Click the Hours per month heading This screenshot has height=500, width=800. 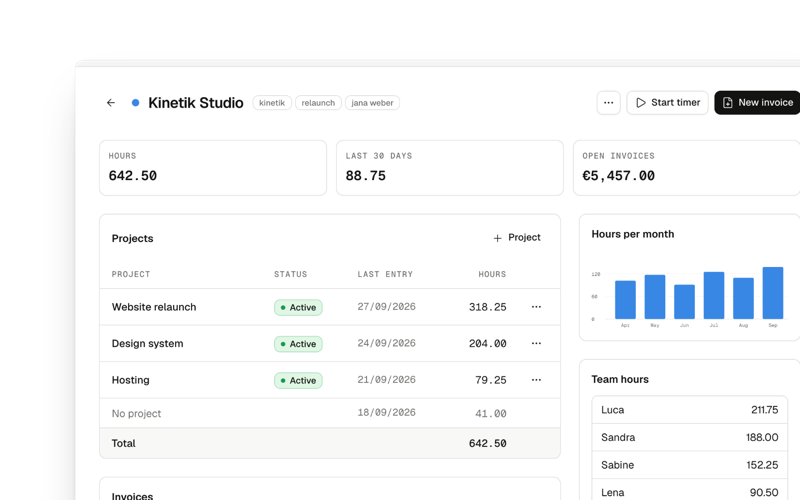point(633,234)
